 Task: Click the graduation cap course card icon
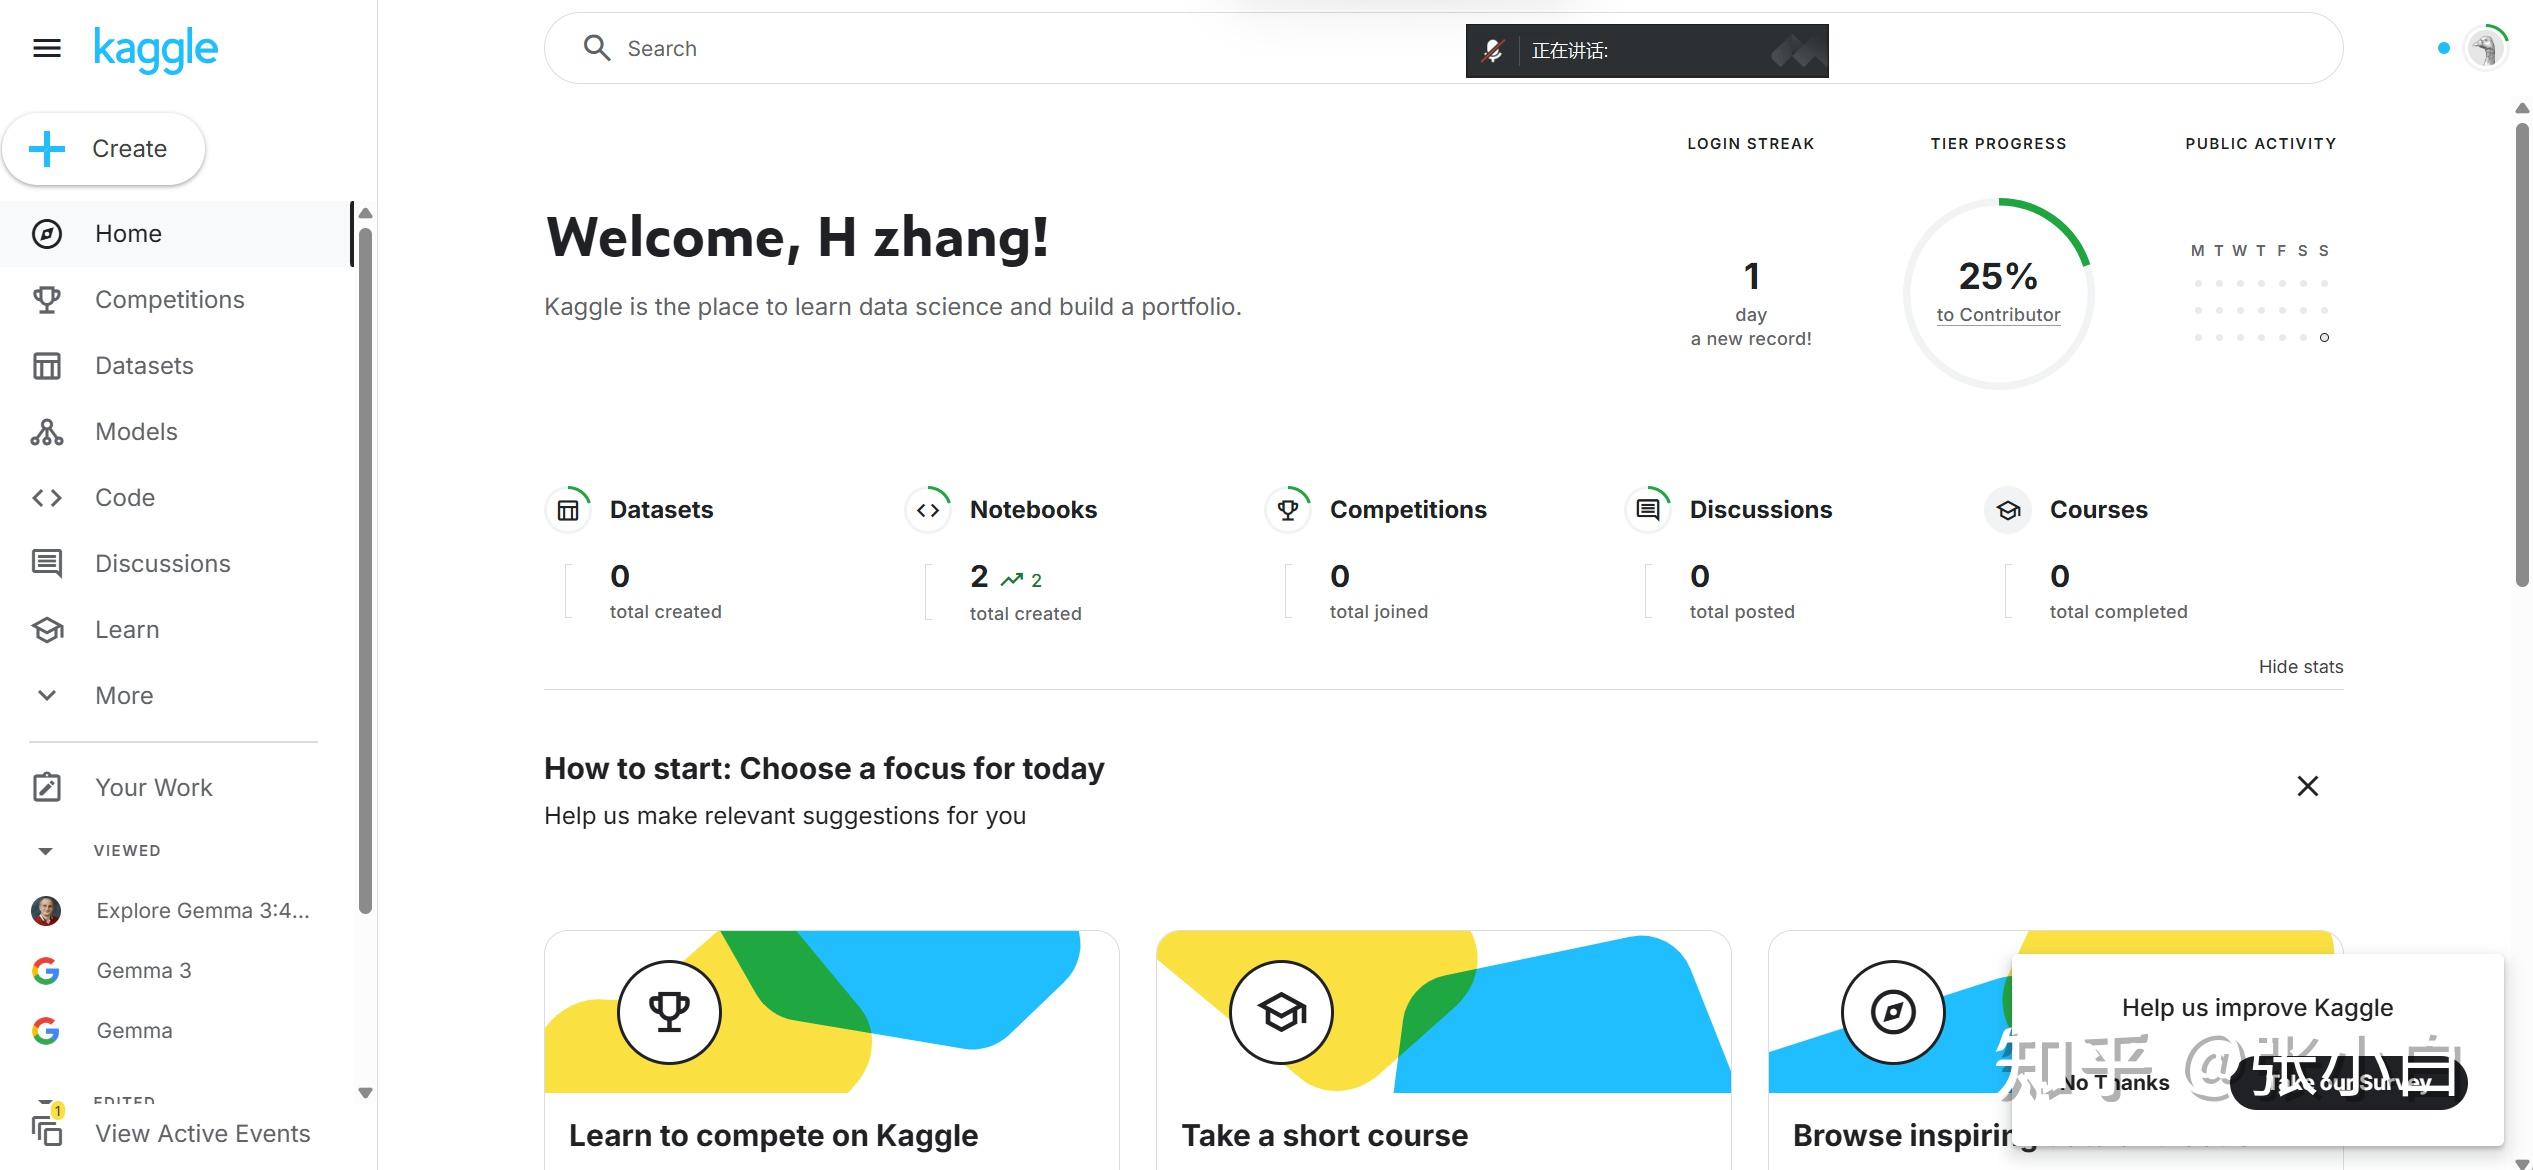(x=1281, y=1012)
